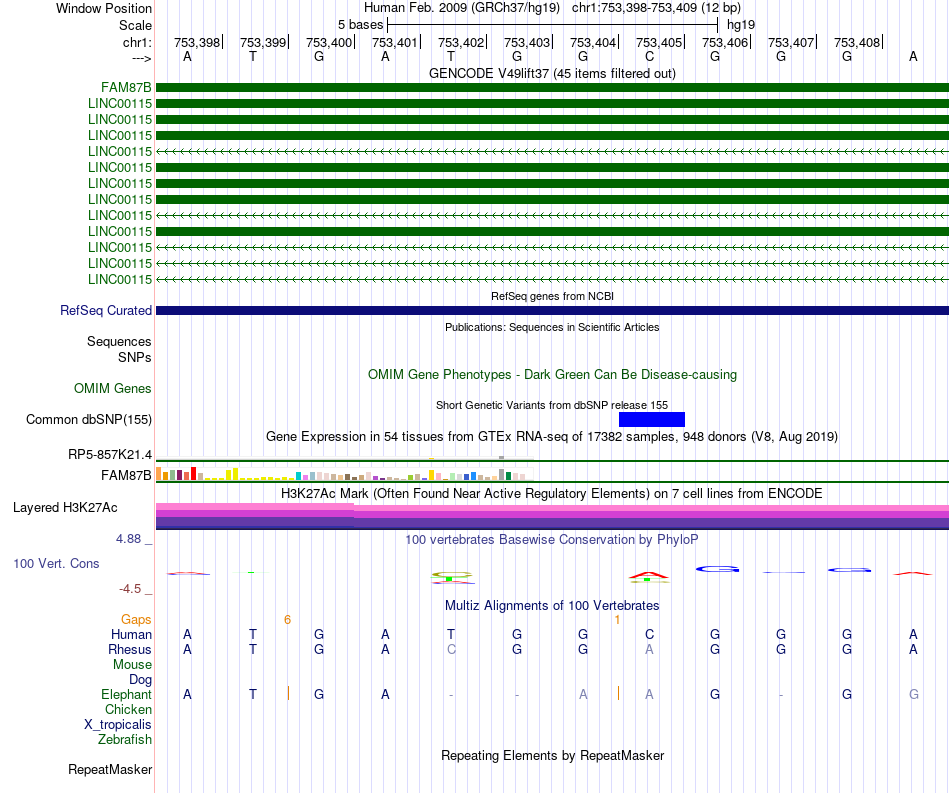Open Short Genetic Variants from dbSNP title

552,405
